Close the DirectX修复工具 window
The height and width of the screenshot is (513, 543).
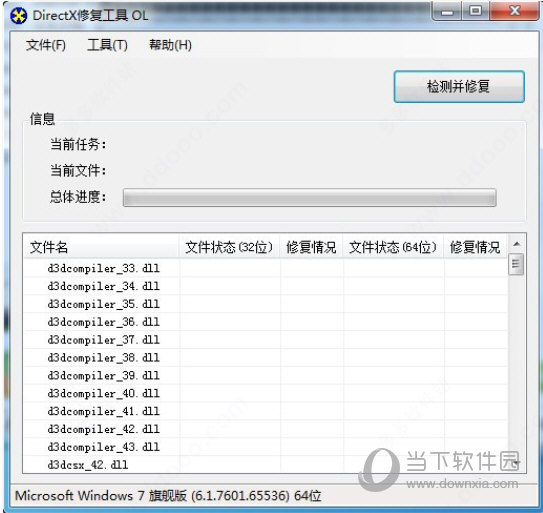click(514, 12)
